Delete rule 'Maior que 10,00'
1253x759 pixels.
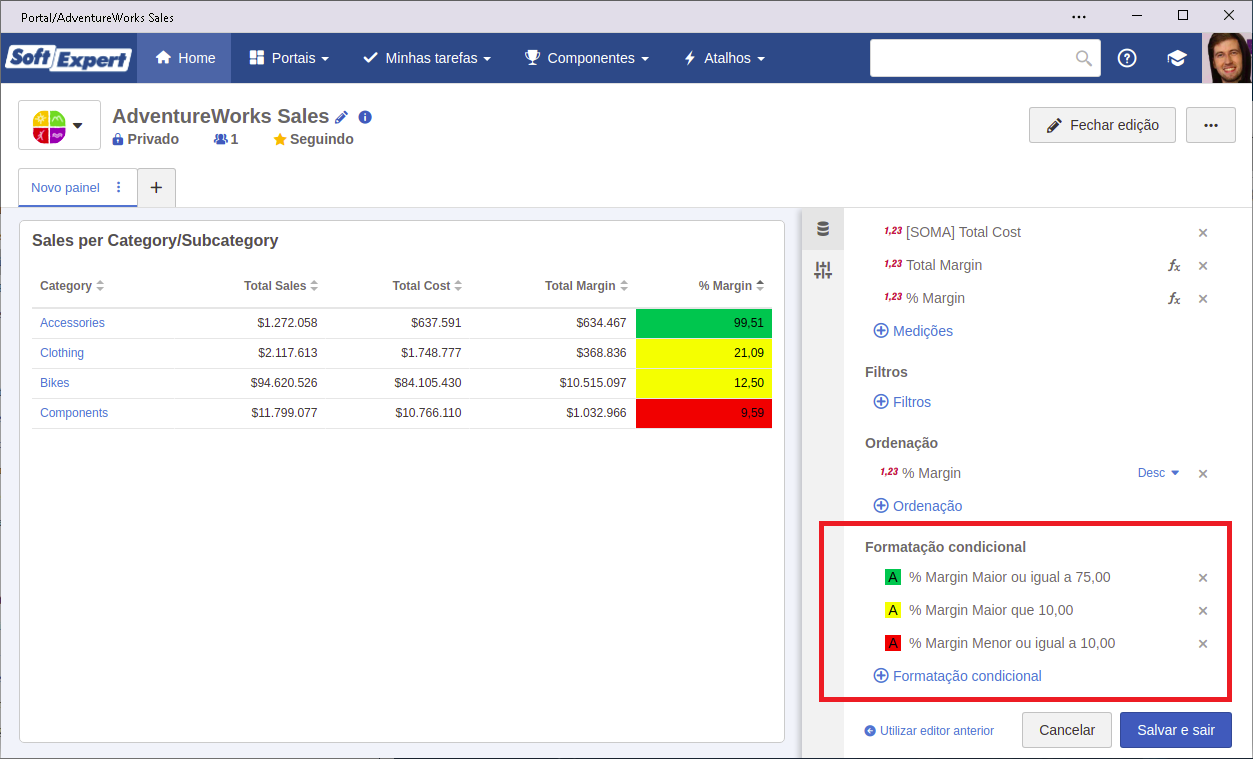(1203, 611)
